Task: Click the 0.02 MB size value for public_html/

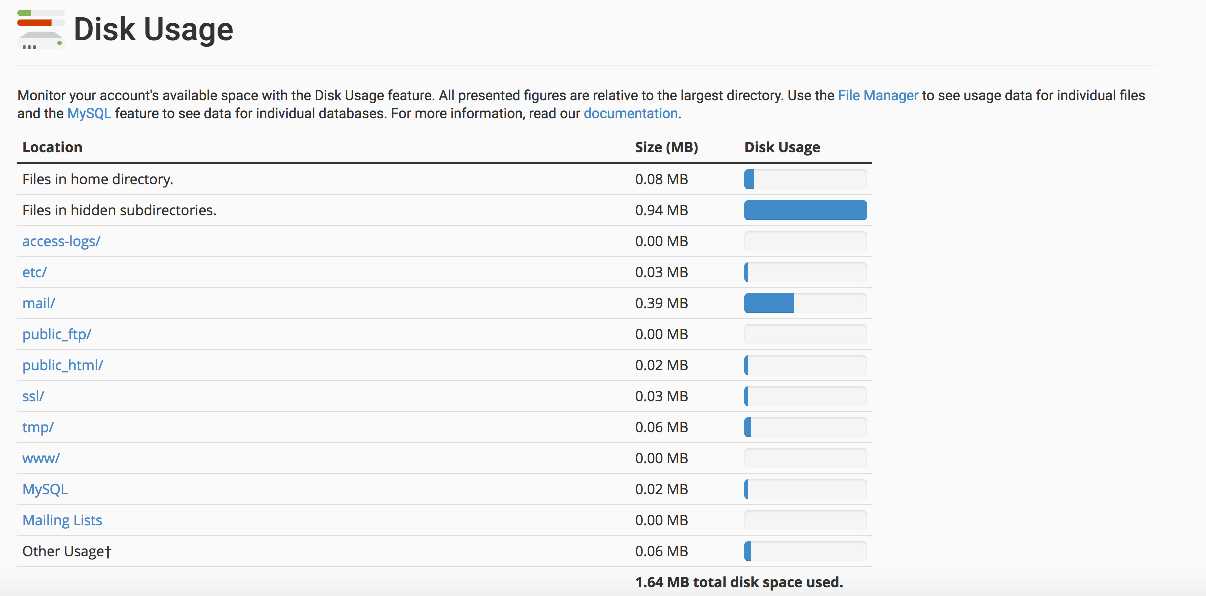Action: click(x=661, y=365)
